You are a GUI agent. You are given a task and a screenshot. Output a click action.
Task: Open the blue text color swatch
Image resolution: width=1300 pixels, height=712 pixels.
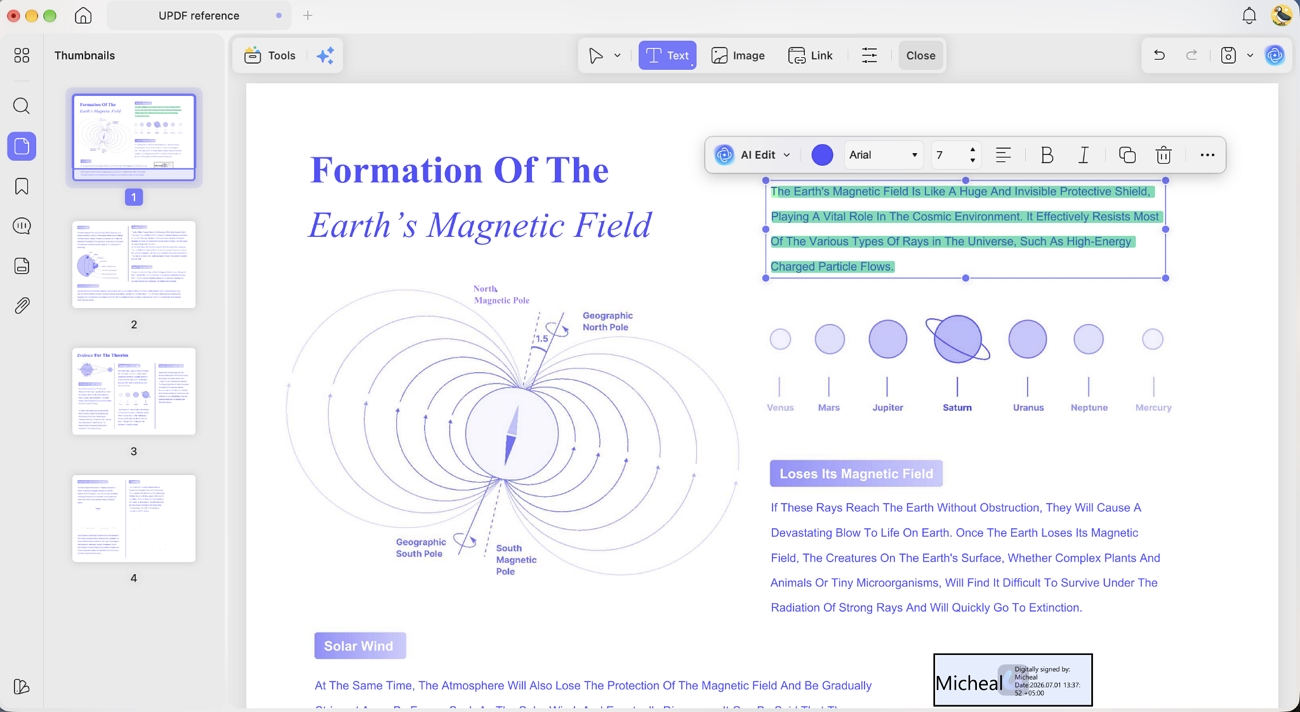822,155
